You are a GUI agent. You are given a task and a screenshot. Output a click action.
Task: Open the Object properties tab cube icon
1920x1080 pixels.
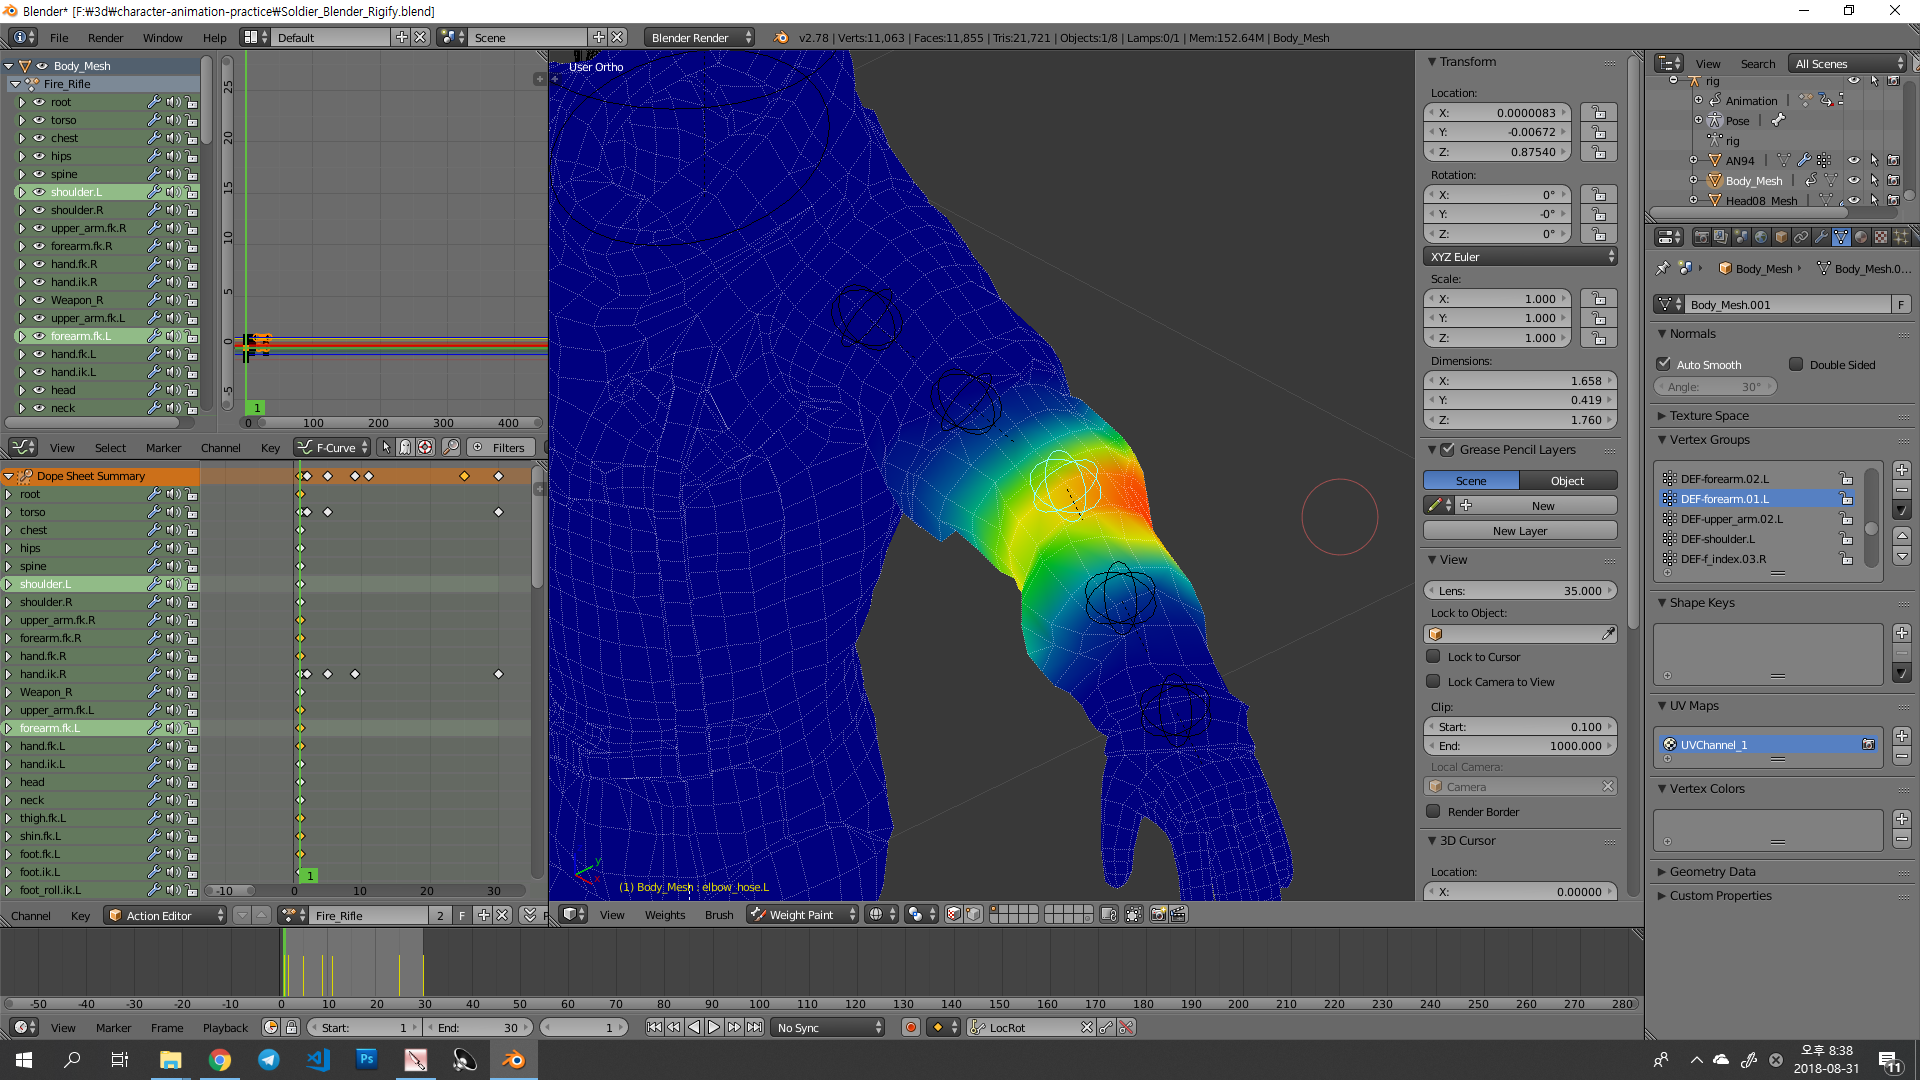coord(1781,237)
